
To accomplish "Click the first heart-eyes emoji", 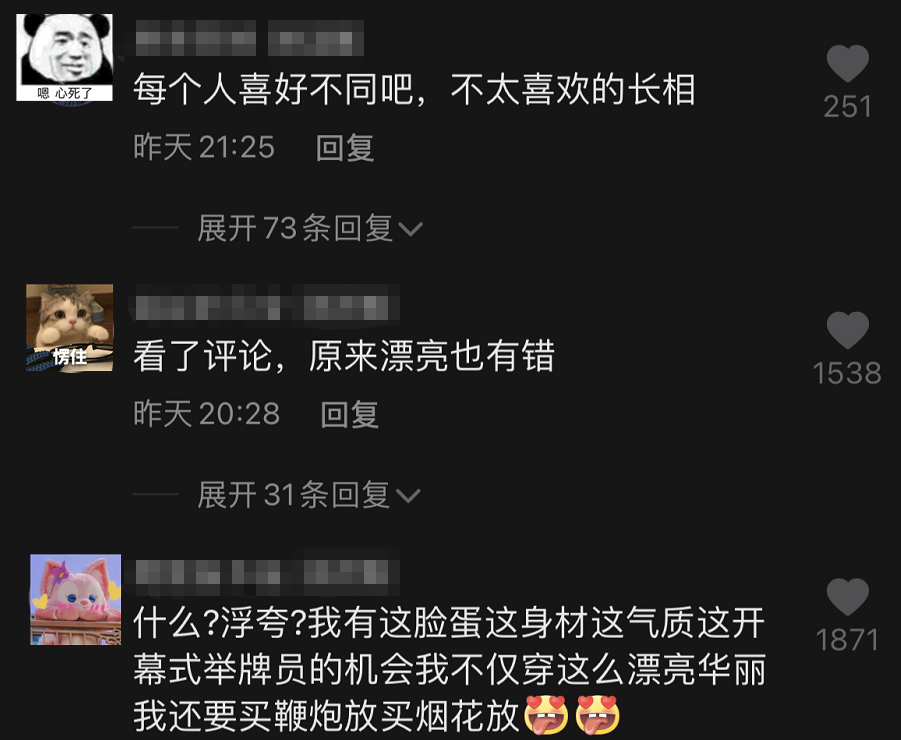I will (x=546, y=715).
